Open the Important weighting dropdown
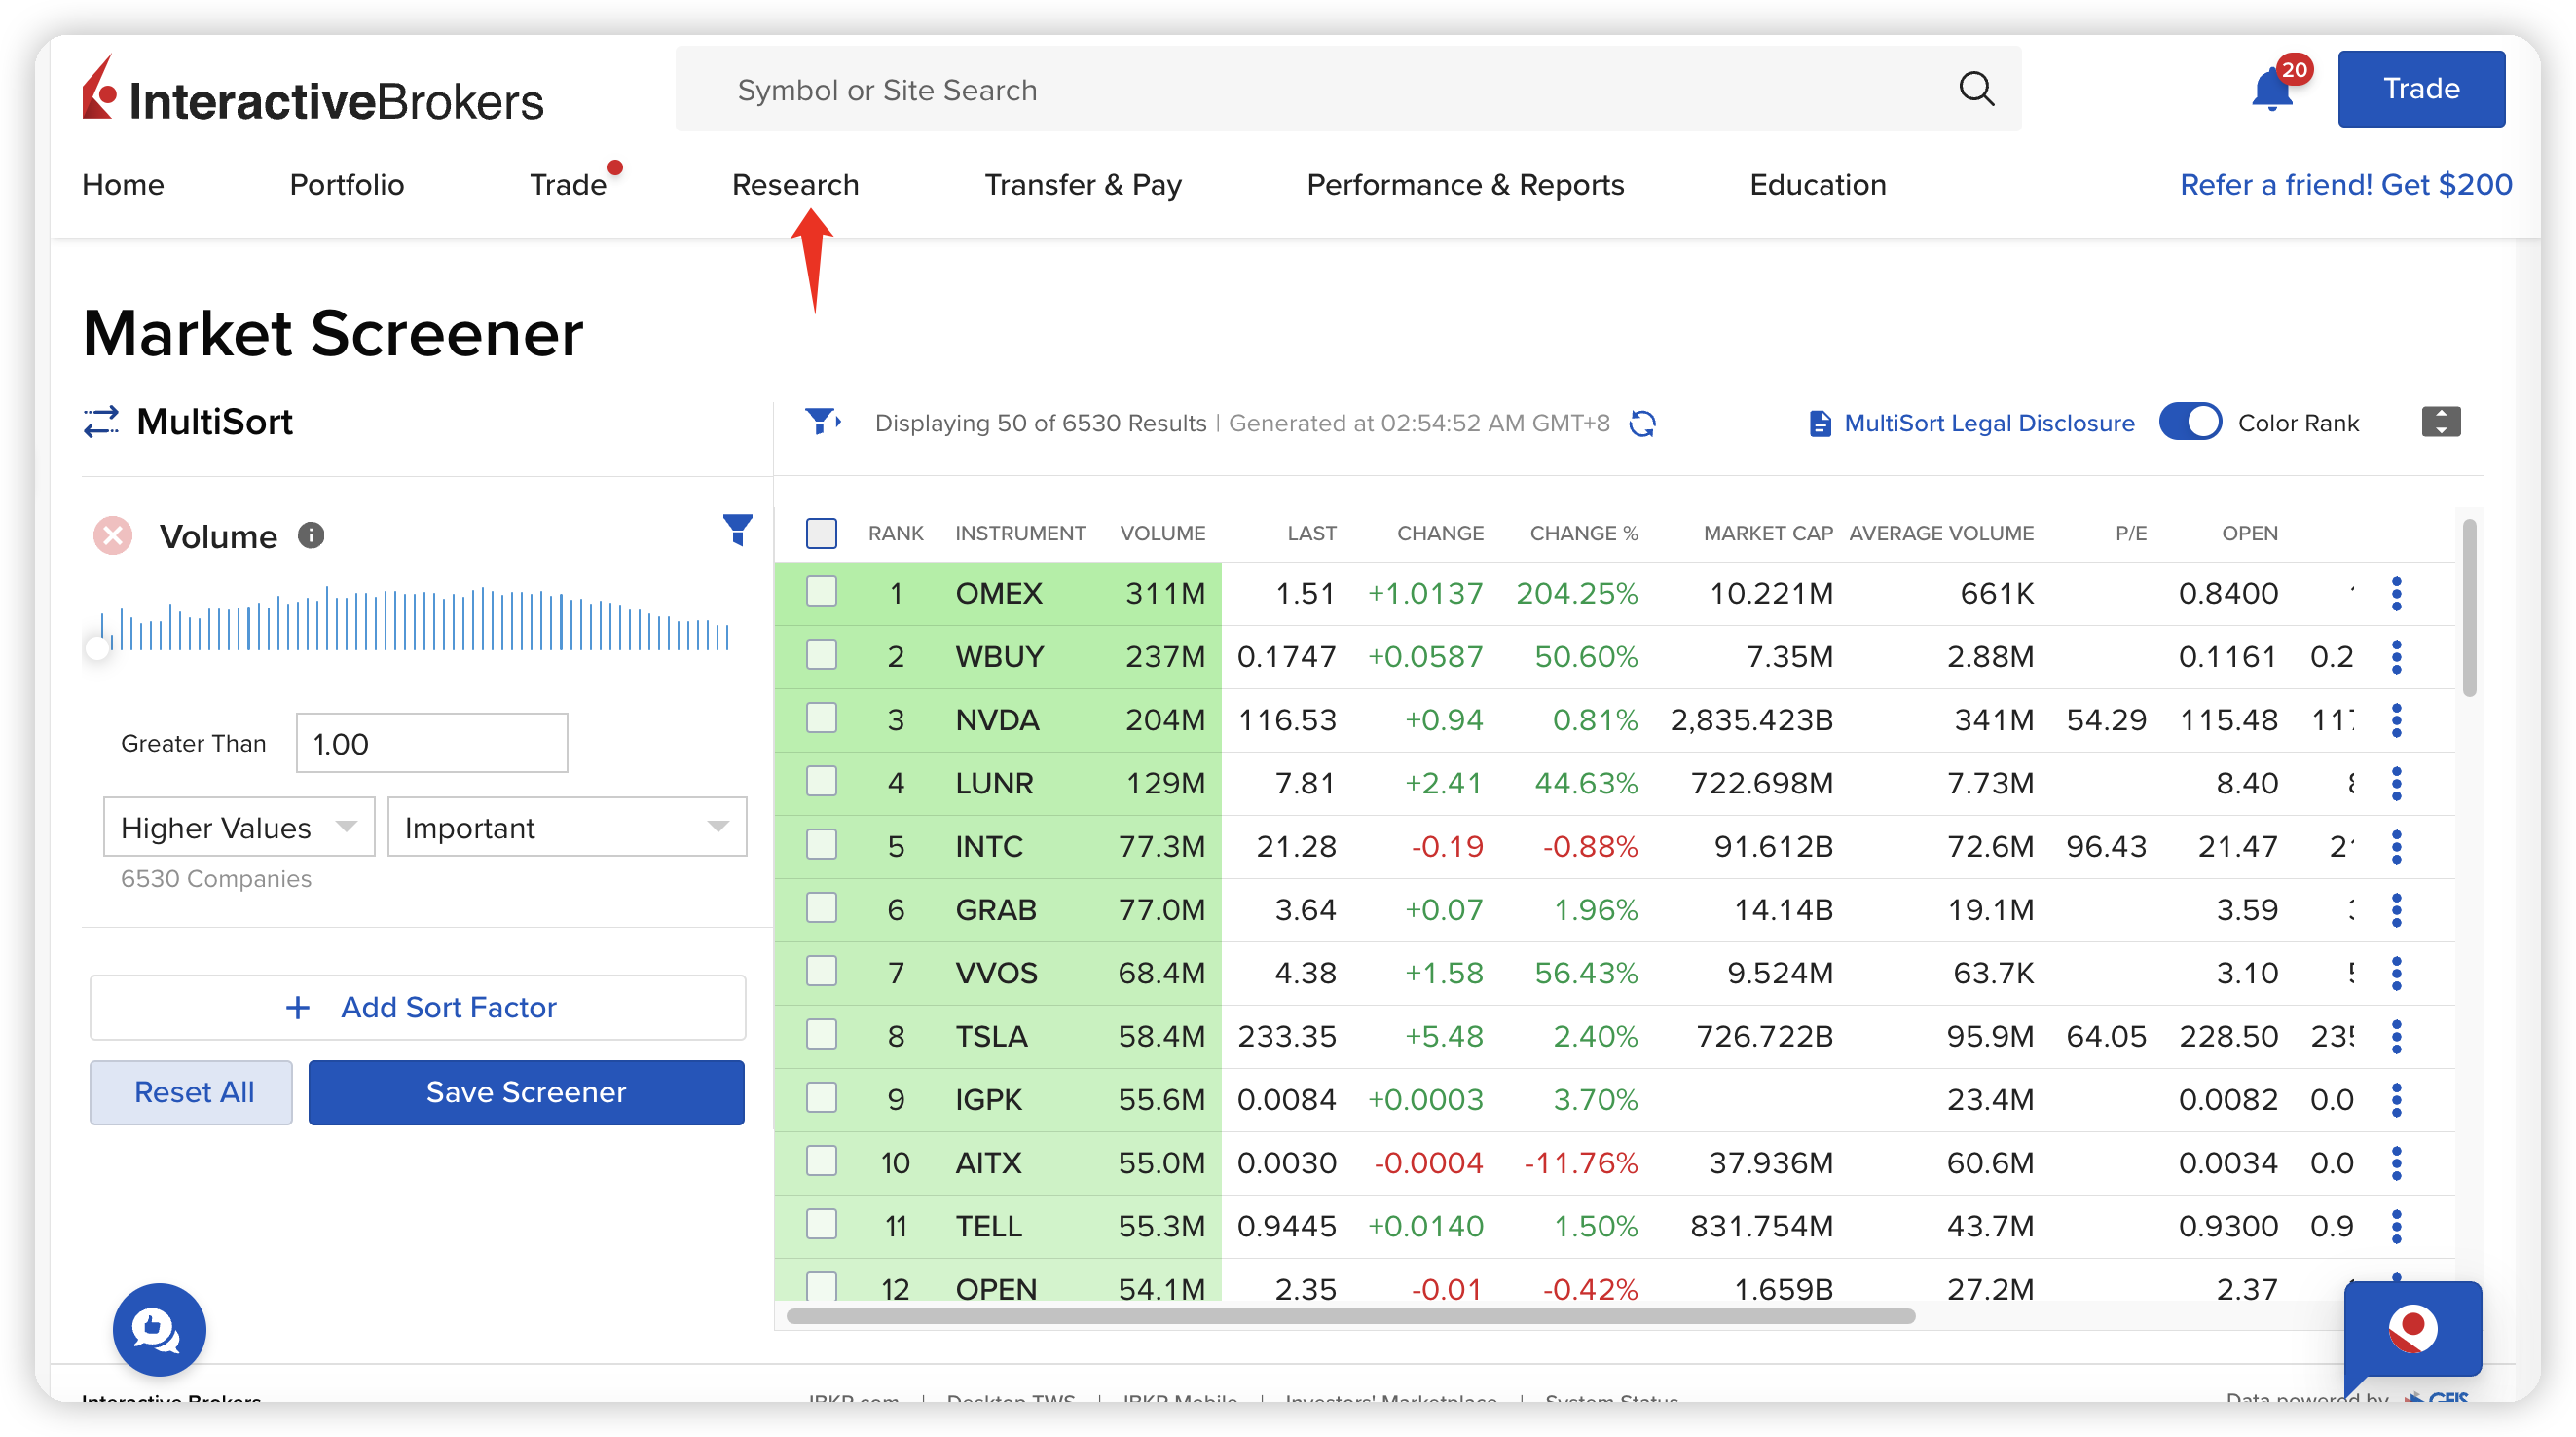 pos(567,827)
